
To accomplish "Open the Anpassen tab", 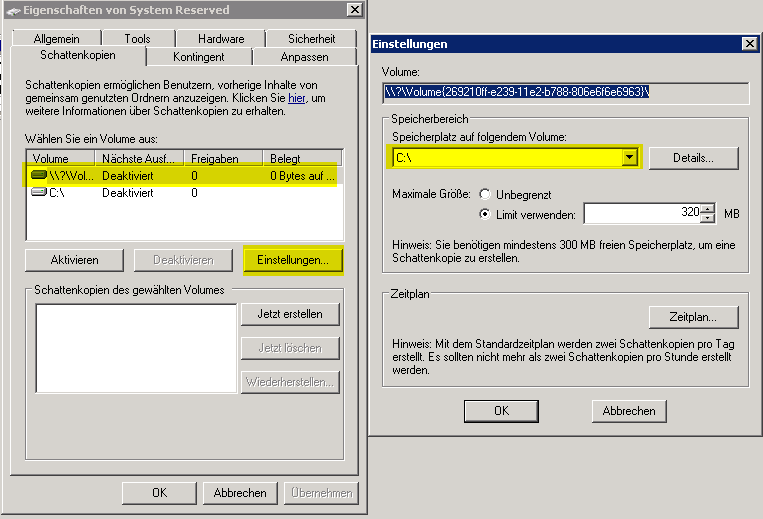I will pos(304,57).
